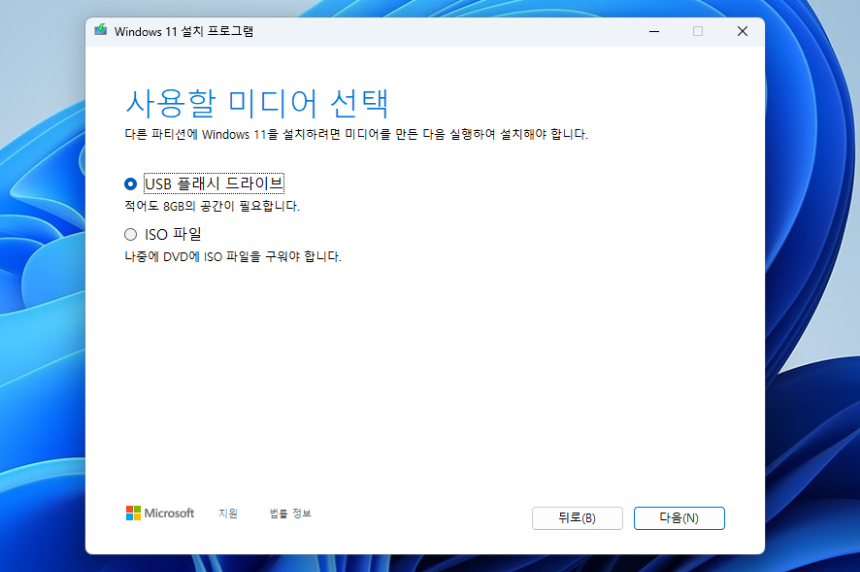Select the USB 플래시 드라이브 radio button
Viewport: 860px width, 572px height.
pyautogui.click(x=130, y=184)
